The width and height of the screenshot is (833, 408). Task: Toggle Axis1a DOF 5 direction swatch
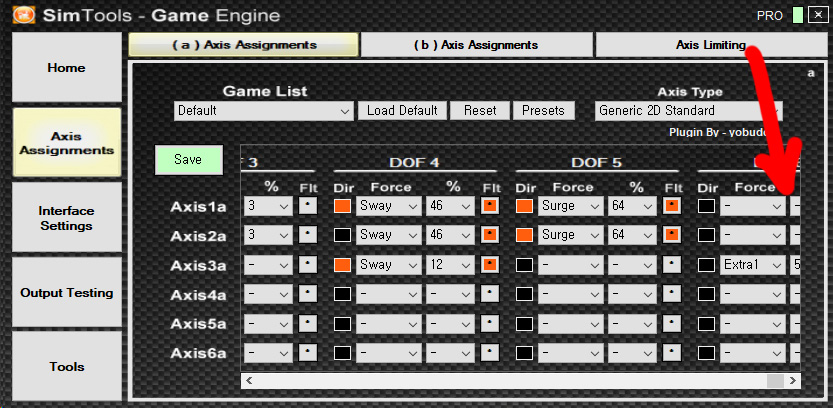point(524,206)
